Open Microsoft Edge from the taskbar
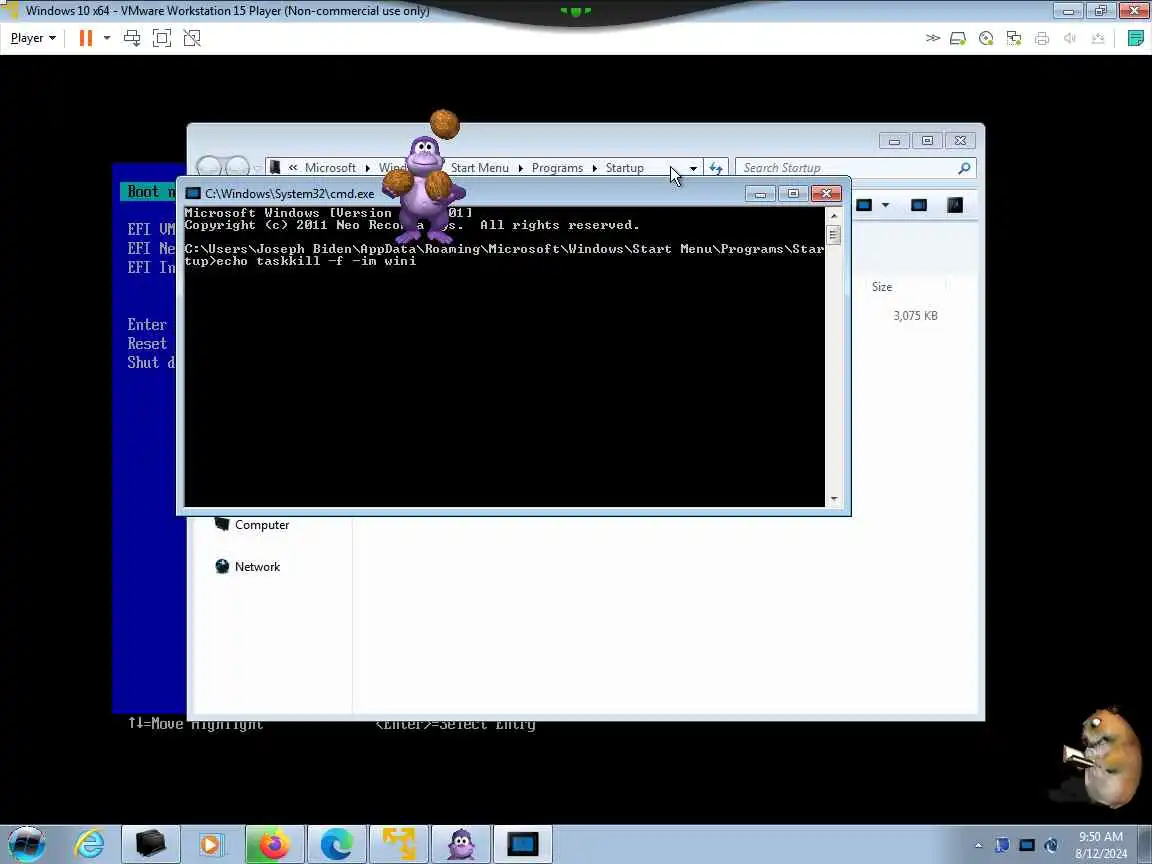This screenshot has width=1152, height=864. pos(336,843)
